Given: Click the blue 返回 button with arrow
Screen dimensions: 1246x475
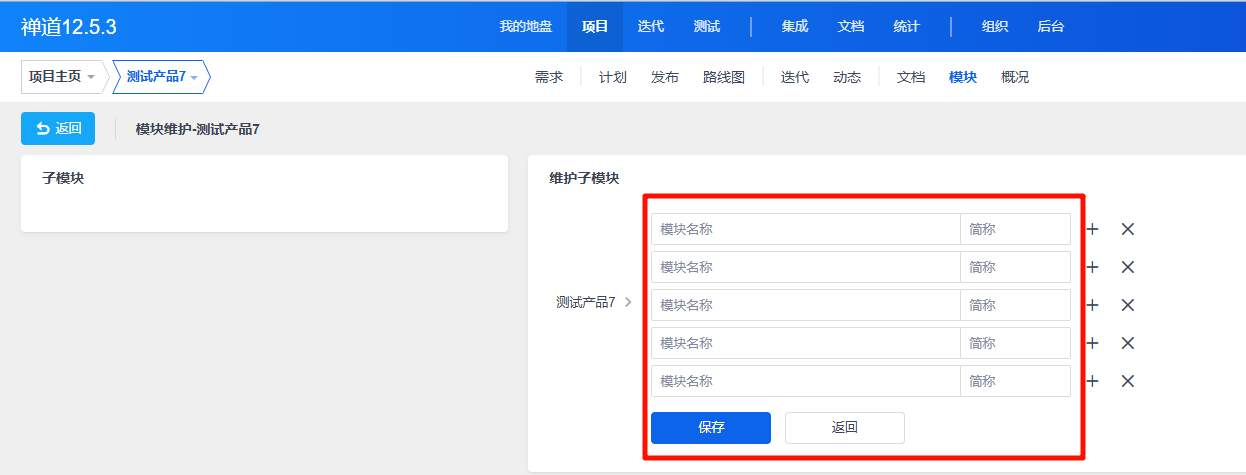Looking at the screenshot, I should click(58, 128).
